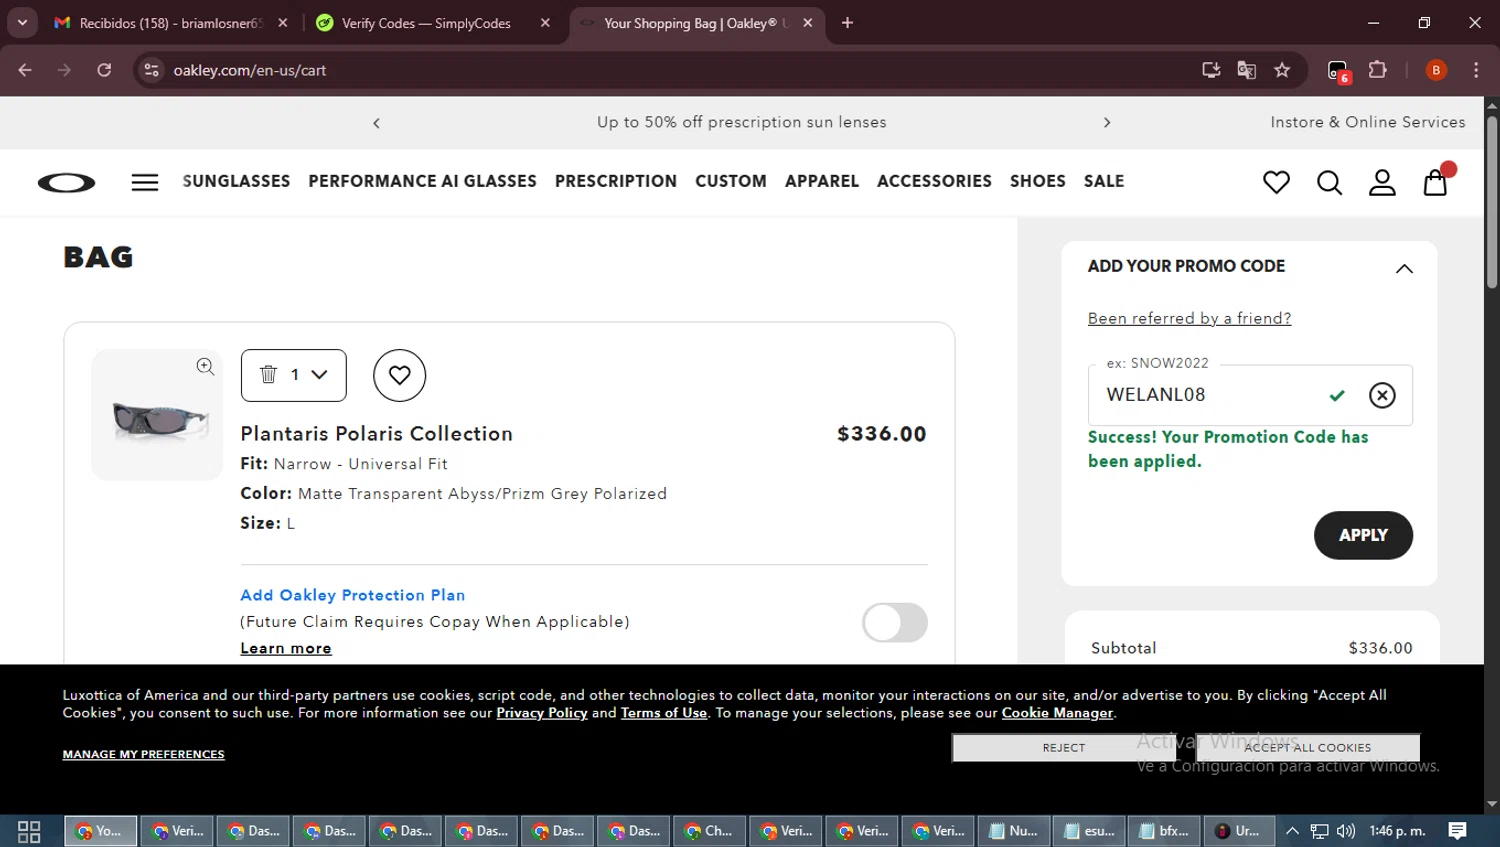Open the Learn more link
This screenshot has height=847, width=1500.
point(286,648)
